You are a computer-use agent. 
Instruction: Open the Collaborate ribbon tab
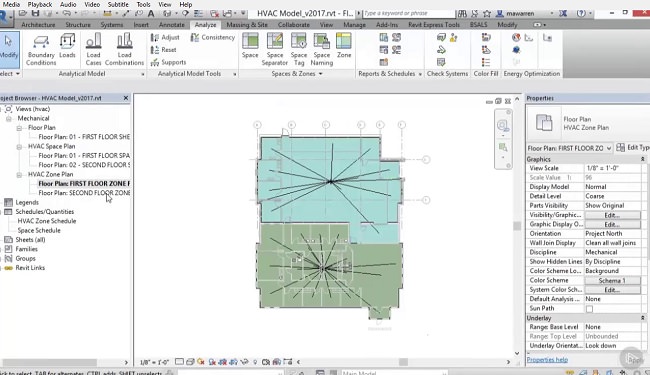click(x=293, y=25)
